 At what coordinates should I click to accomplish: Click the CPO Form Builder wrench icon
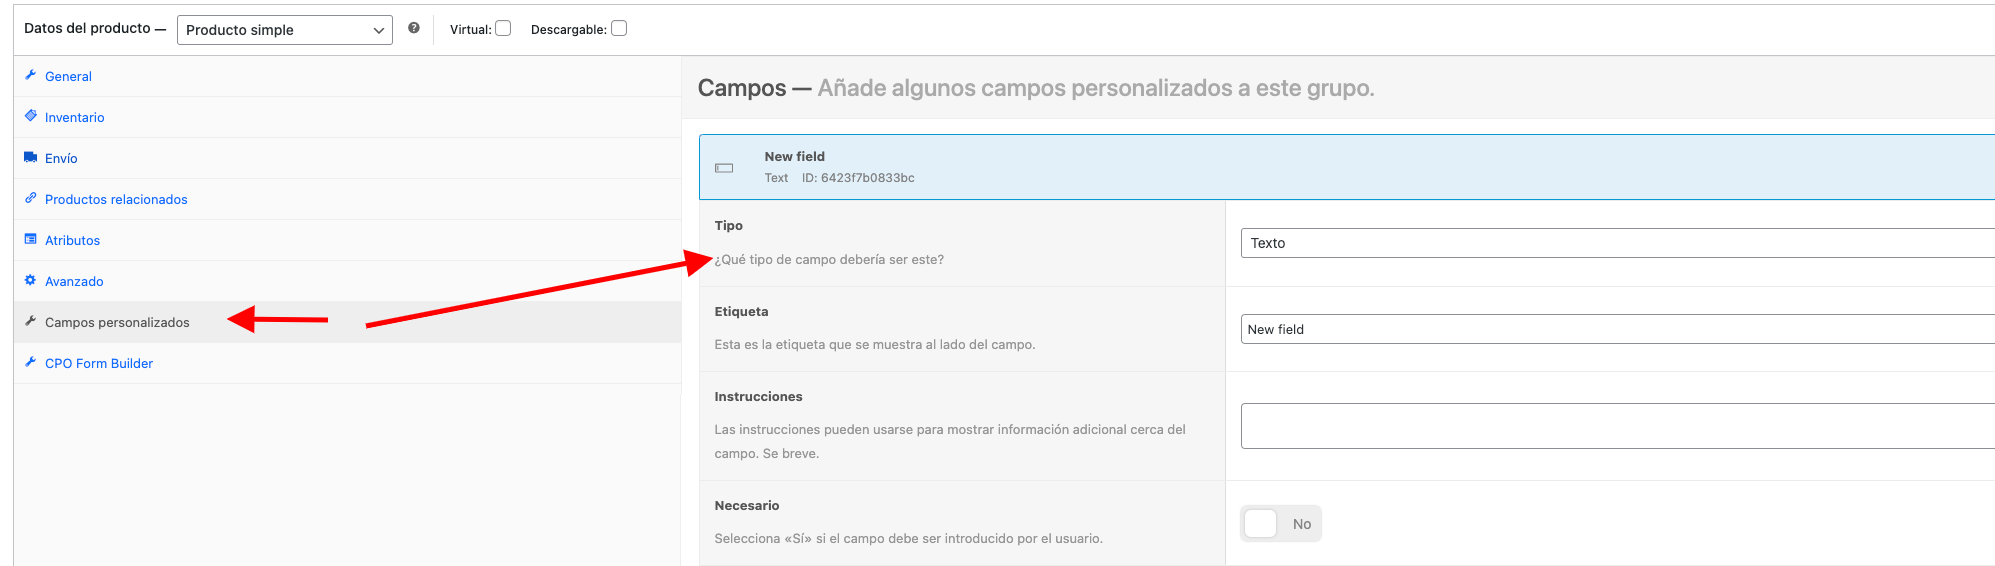pyautogui.click(x=30, y=362)
